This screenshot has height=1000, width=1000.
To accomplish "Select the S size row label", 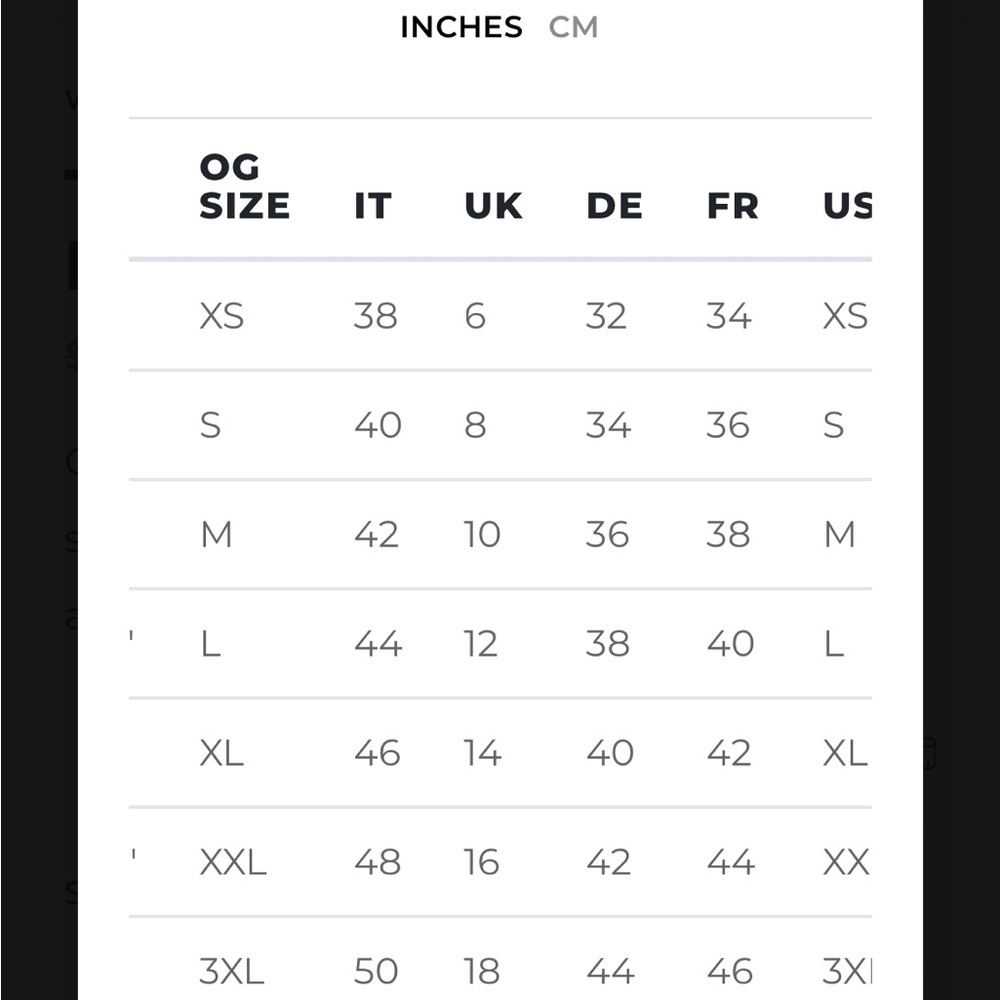I will point(210,425).
